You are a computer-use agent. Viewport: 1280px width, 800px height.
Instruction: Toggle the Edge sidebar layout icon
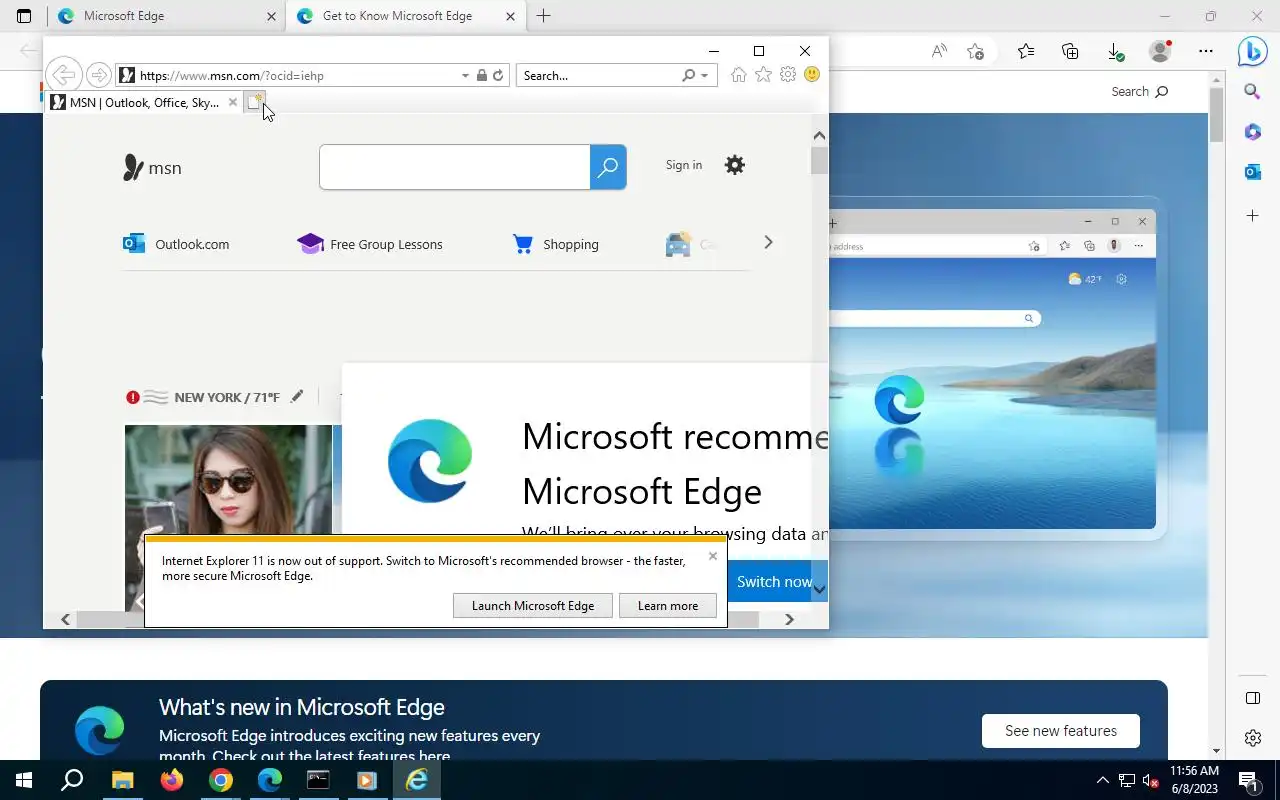[1252, 698]
